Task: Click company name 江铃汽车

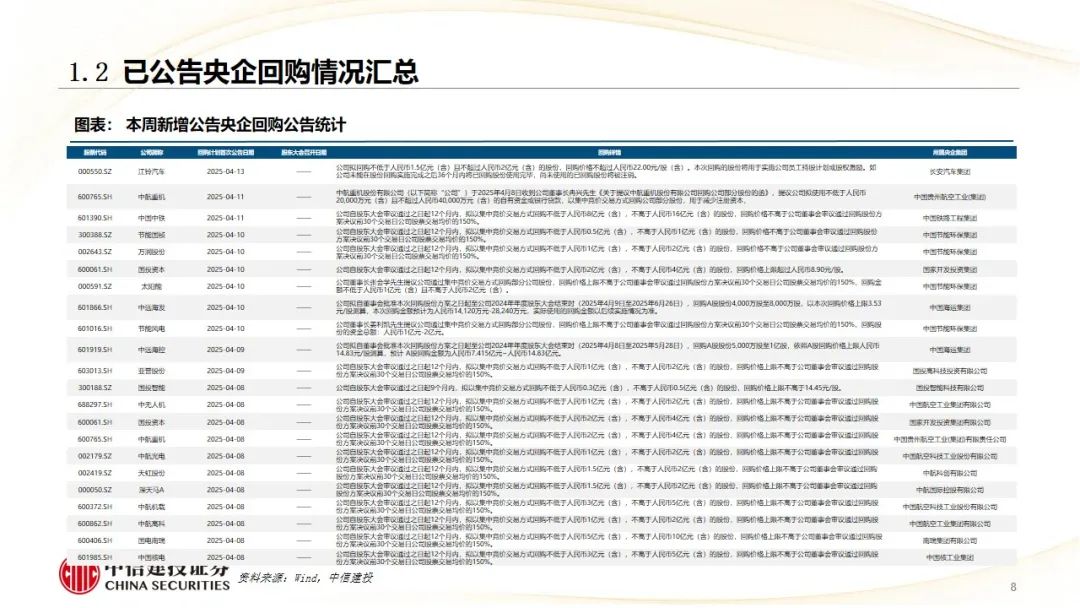Action: (152, 171)
